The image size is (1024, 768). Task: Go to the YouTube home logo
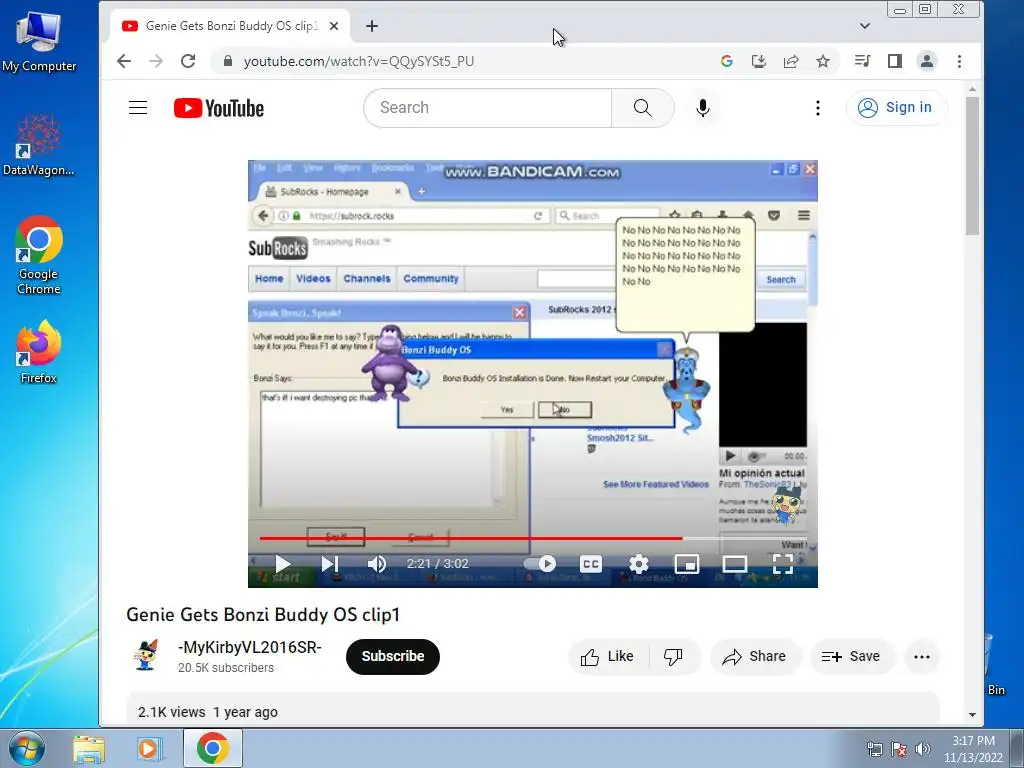[219, 108]
